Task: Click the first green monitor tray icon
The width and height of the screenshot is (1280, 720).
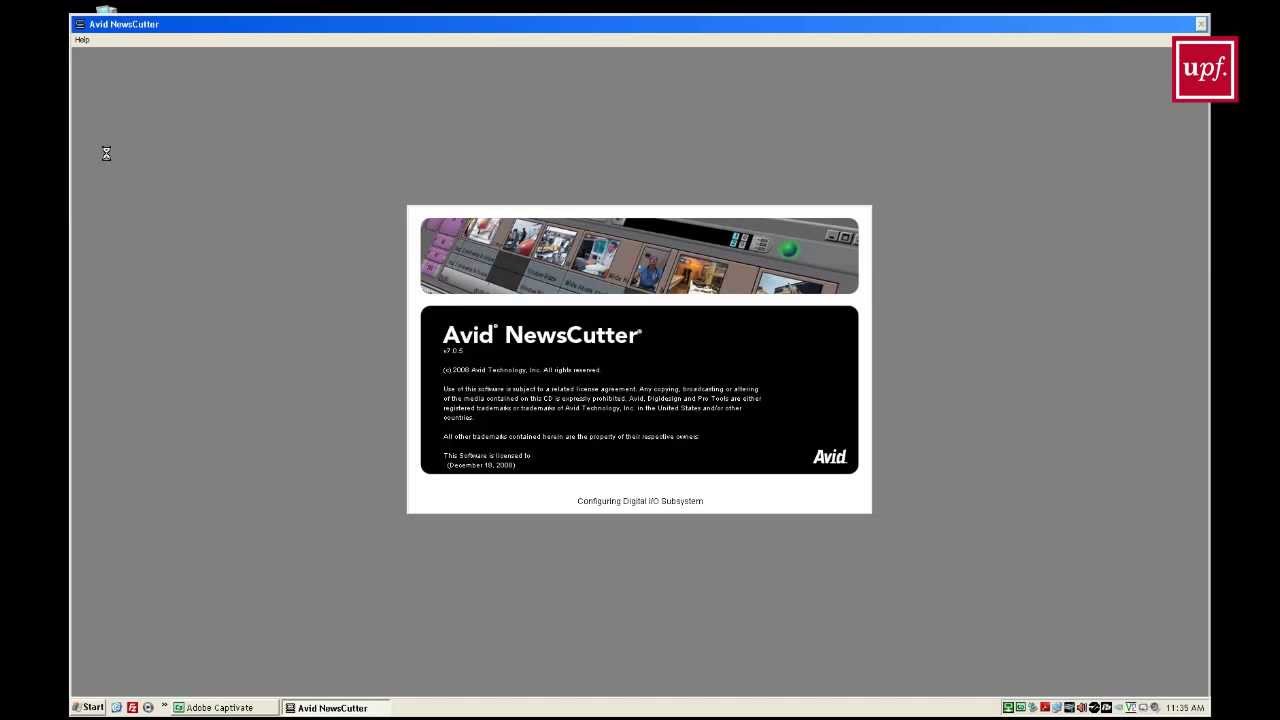Action: point(1008,707)
